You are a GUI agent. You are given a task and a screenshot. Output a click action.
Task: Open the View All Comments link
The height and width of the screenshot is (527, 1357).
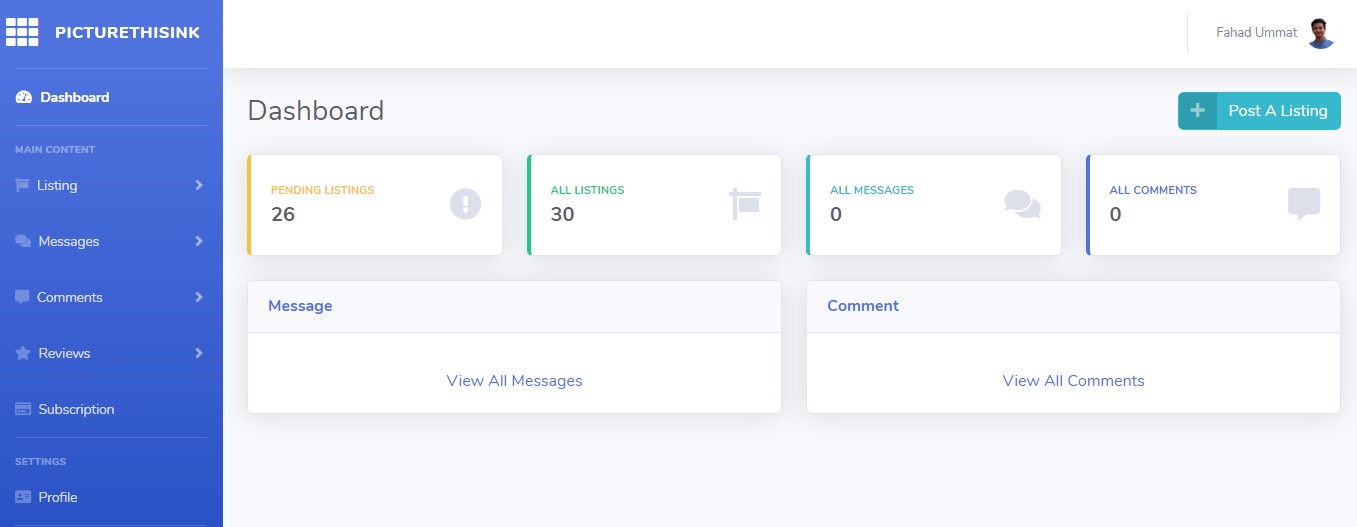[x=1073, y=381]
